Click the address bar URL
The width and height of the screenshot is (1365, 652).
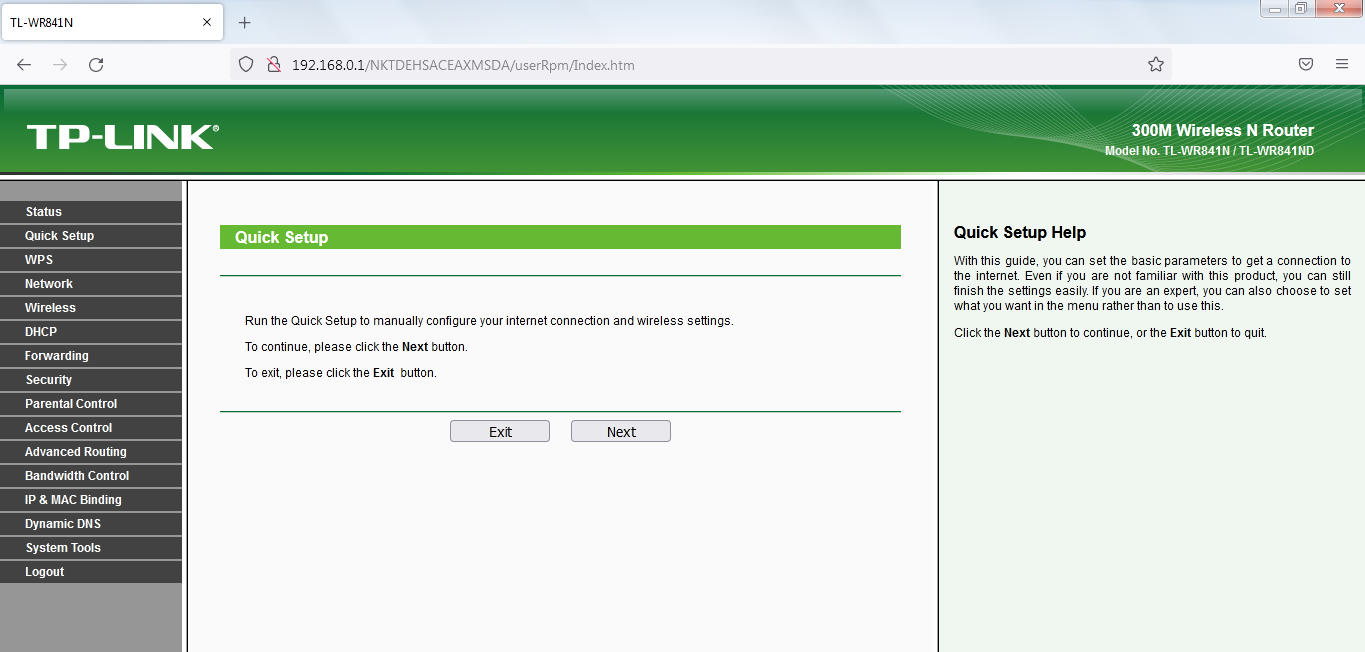click(463, 65)
